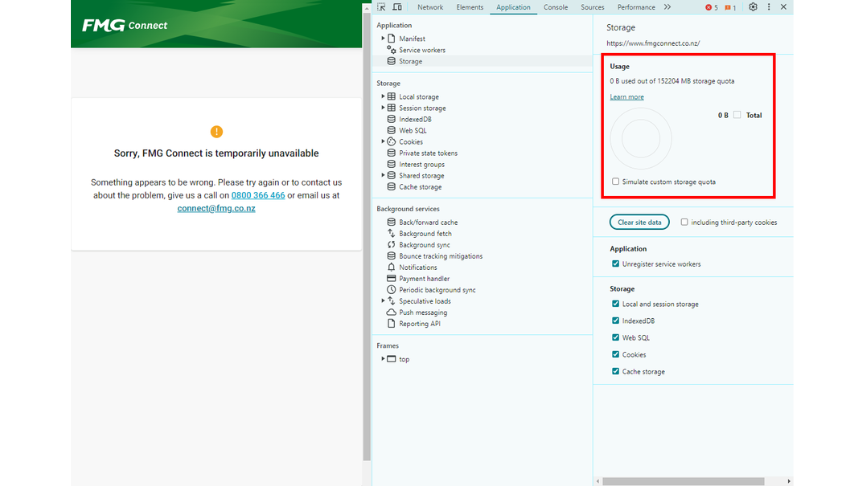Viewport: 864px width, 486px height.
Task: Activate the inspect element picker icon
Action: [x=381, y=7]
